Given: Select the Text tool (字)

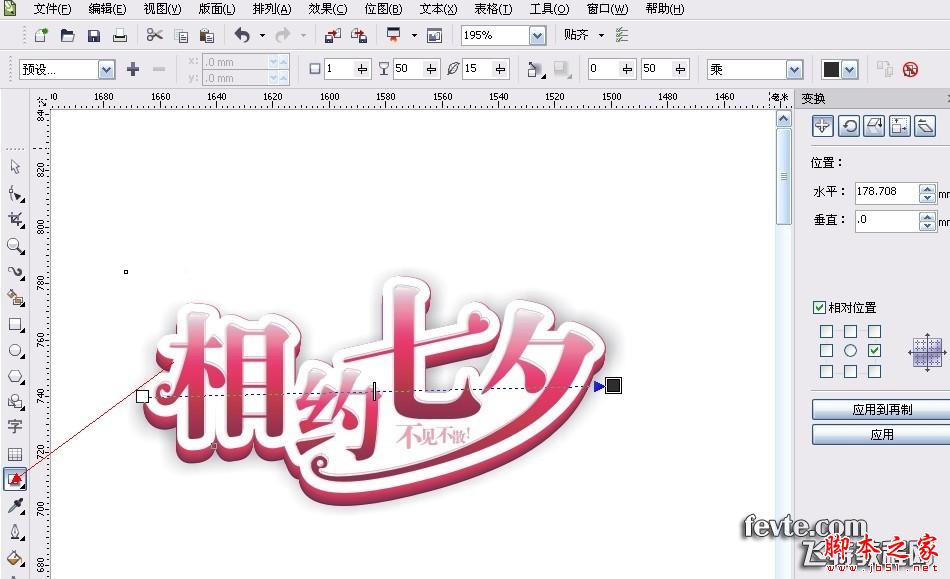Looking at the screenshot, I should point(15,428).
